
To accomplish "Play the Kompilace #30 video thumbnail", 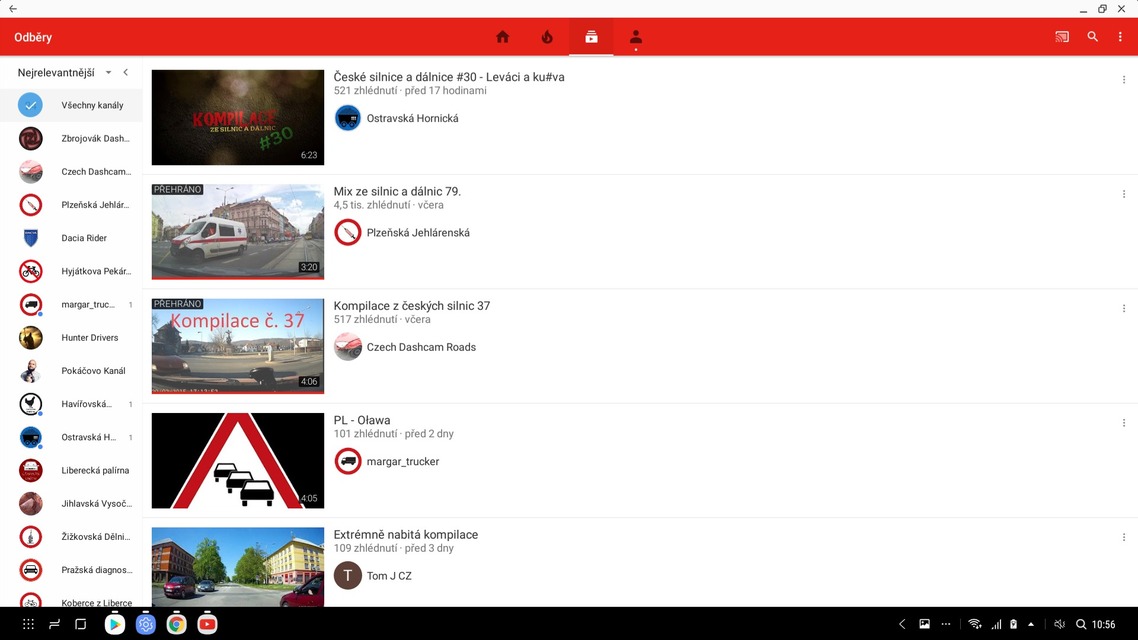I will (x=238, y=117).
